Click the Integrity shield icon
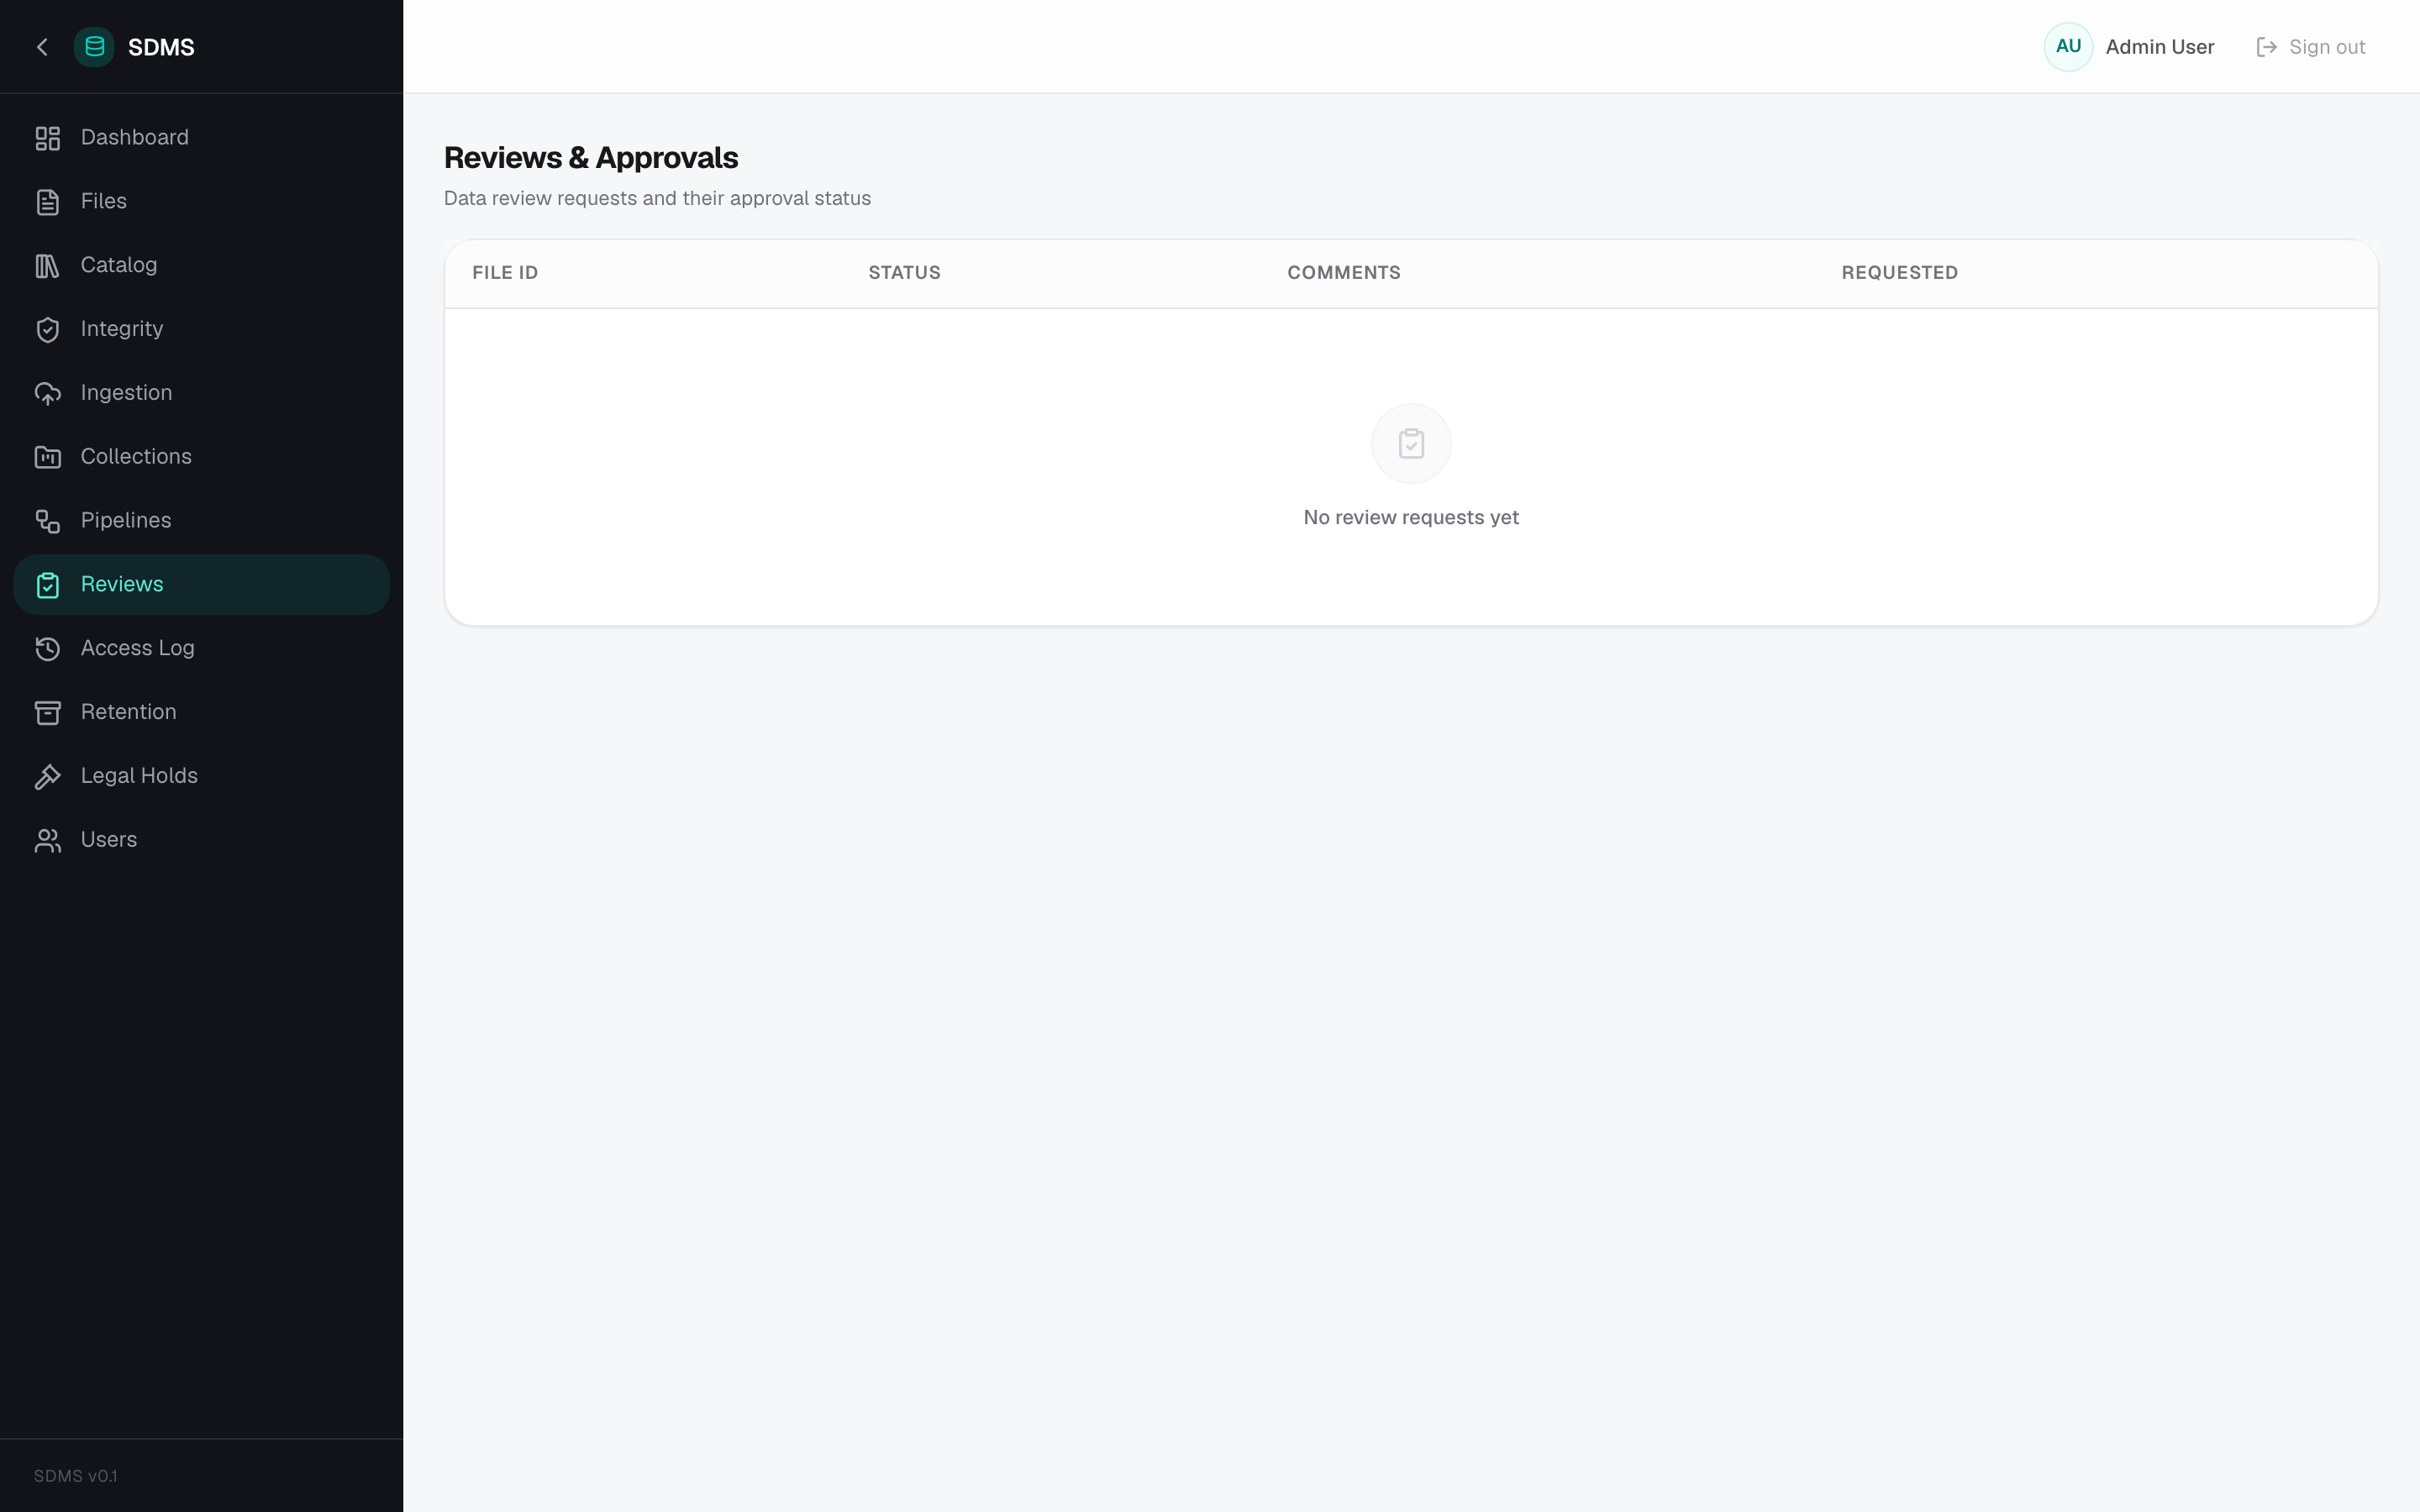The width and height of the screenshot is (2420, 1512). [48, 330]
